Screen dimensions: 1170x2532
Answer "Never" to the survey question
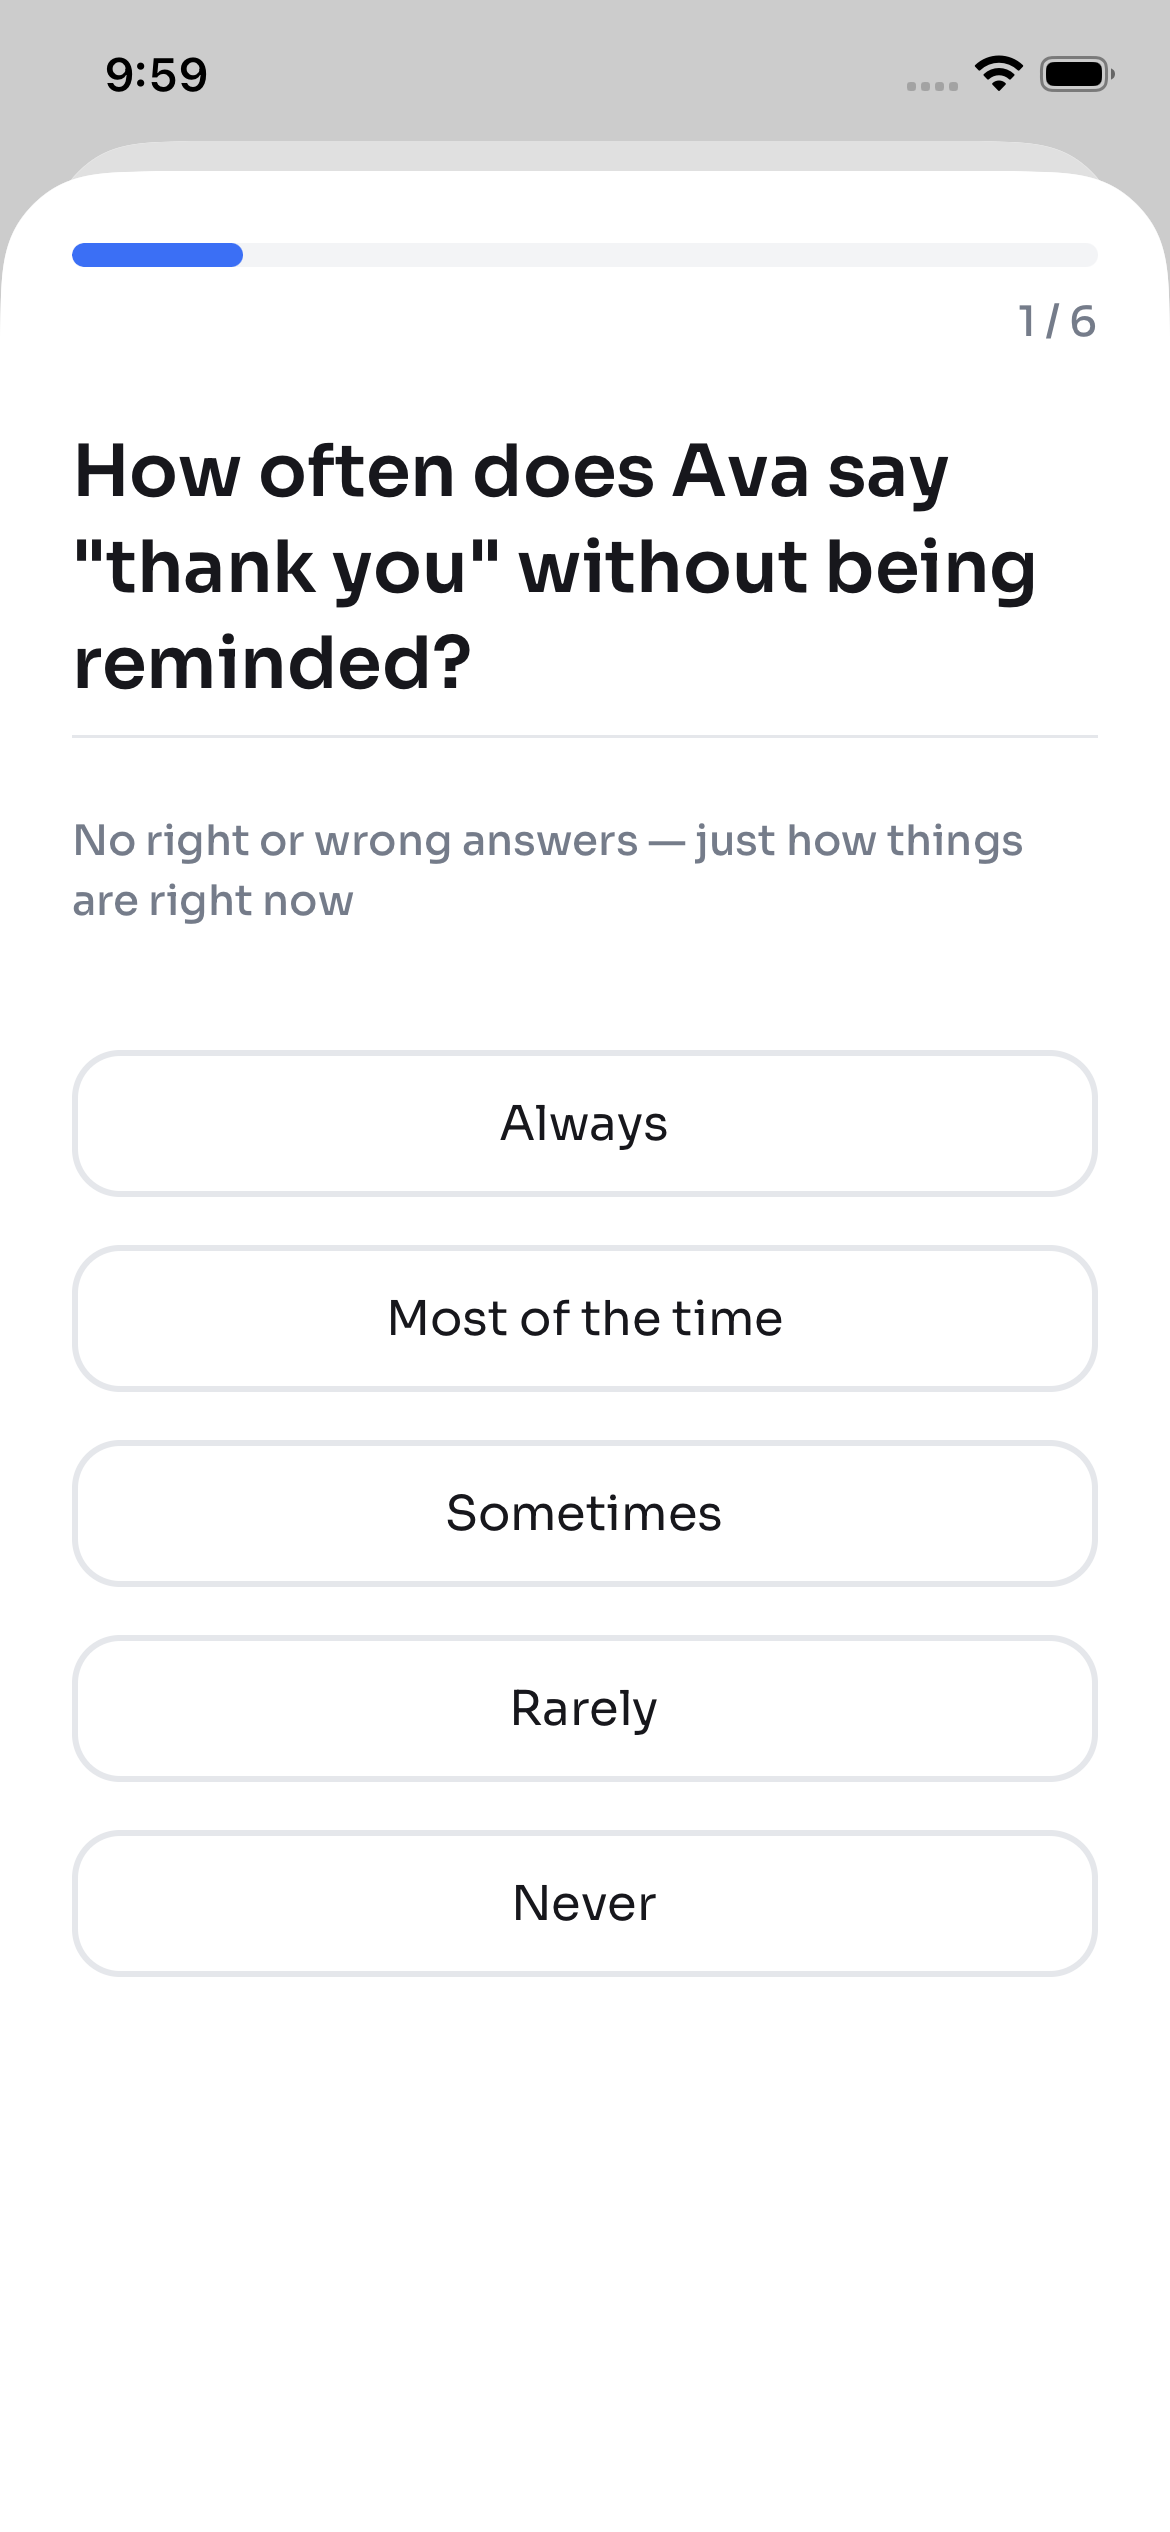tap(585, 1903)
